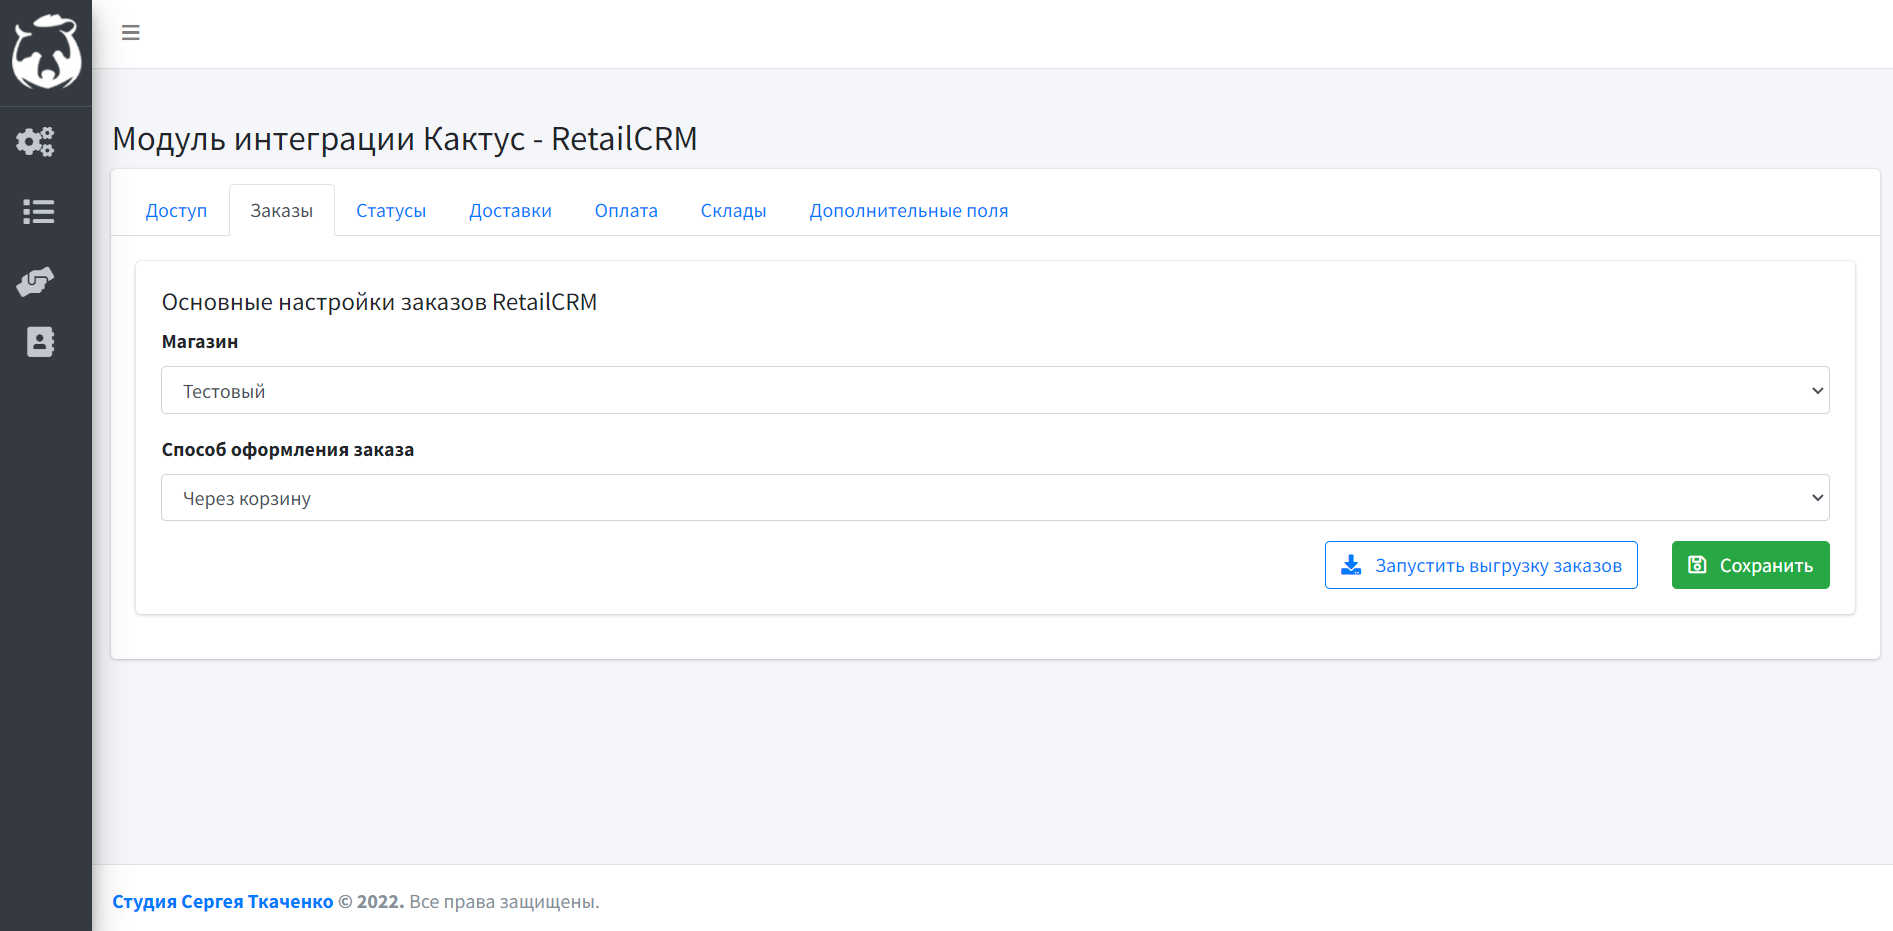
Task: Click the green Сохранить button
Action: click(1751, 565)
